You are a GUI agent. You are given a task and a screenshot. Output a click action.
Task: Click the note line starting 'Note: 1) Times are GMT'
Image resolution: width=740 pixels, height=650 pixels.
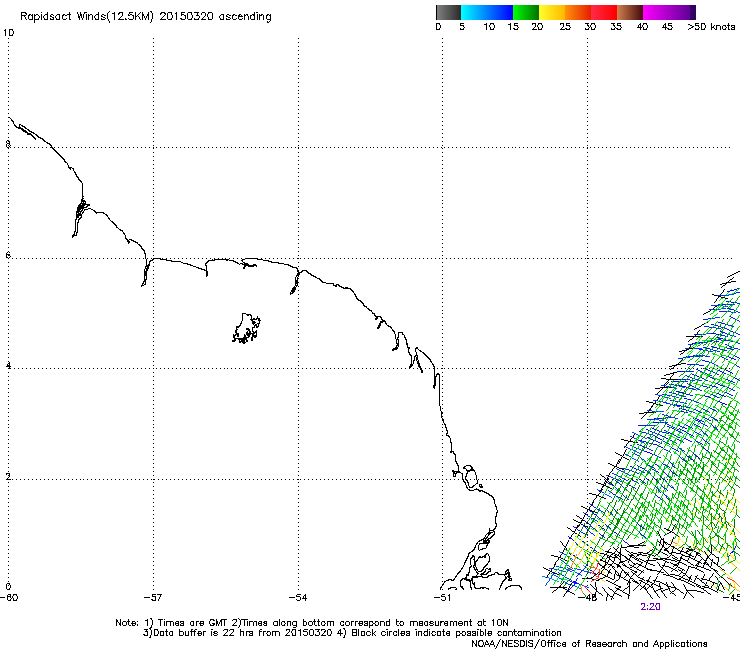[x=312, y=623]
